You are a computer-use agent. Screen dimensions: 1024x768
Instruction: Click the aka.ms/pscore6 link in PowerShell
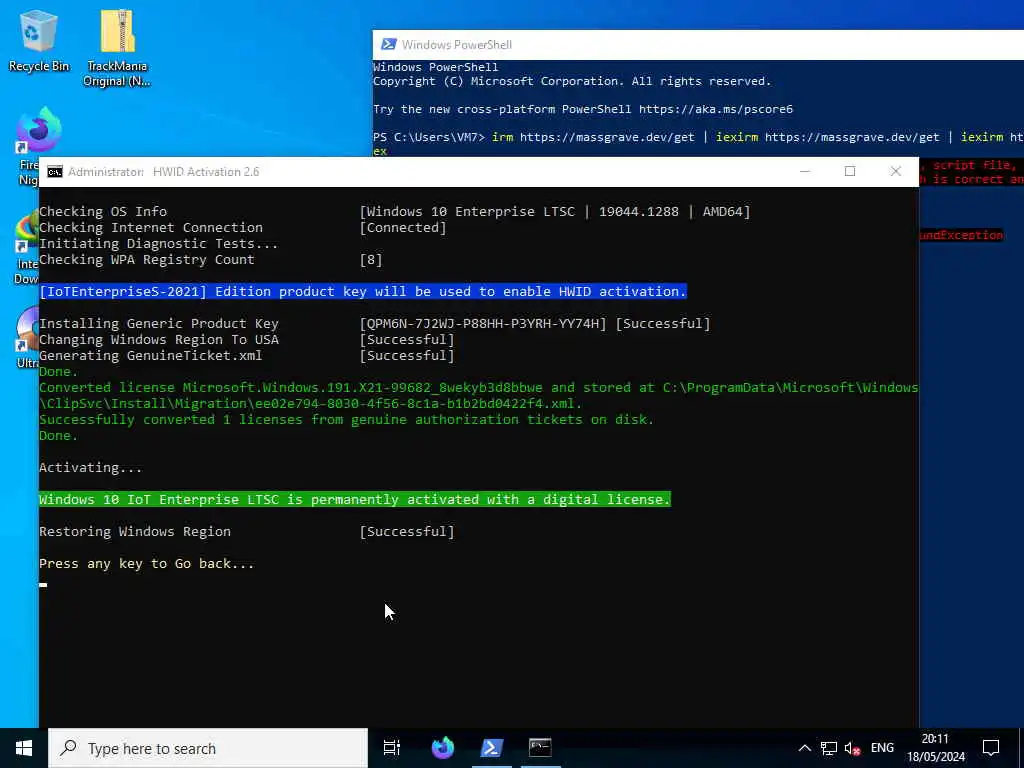[716, 109]
